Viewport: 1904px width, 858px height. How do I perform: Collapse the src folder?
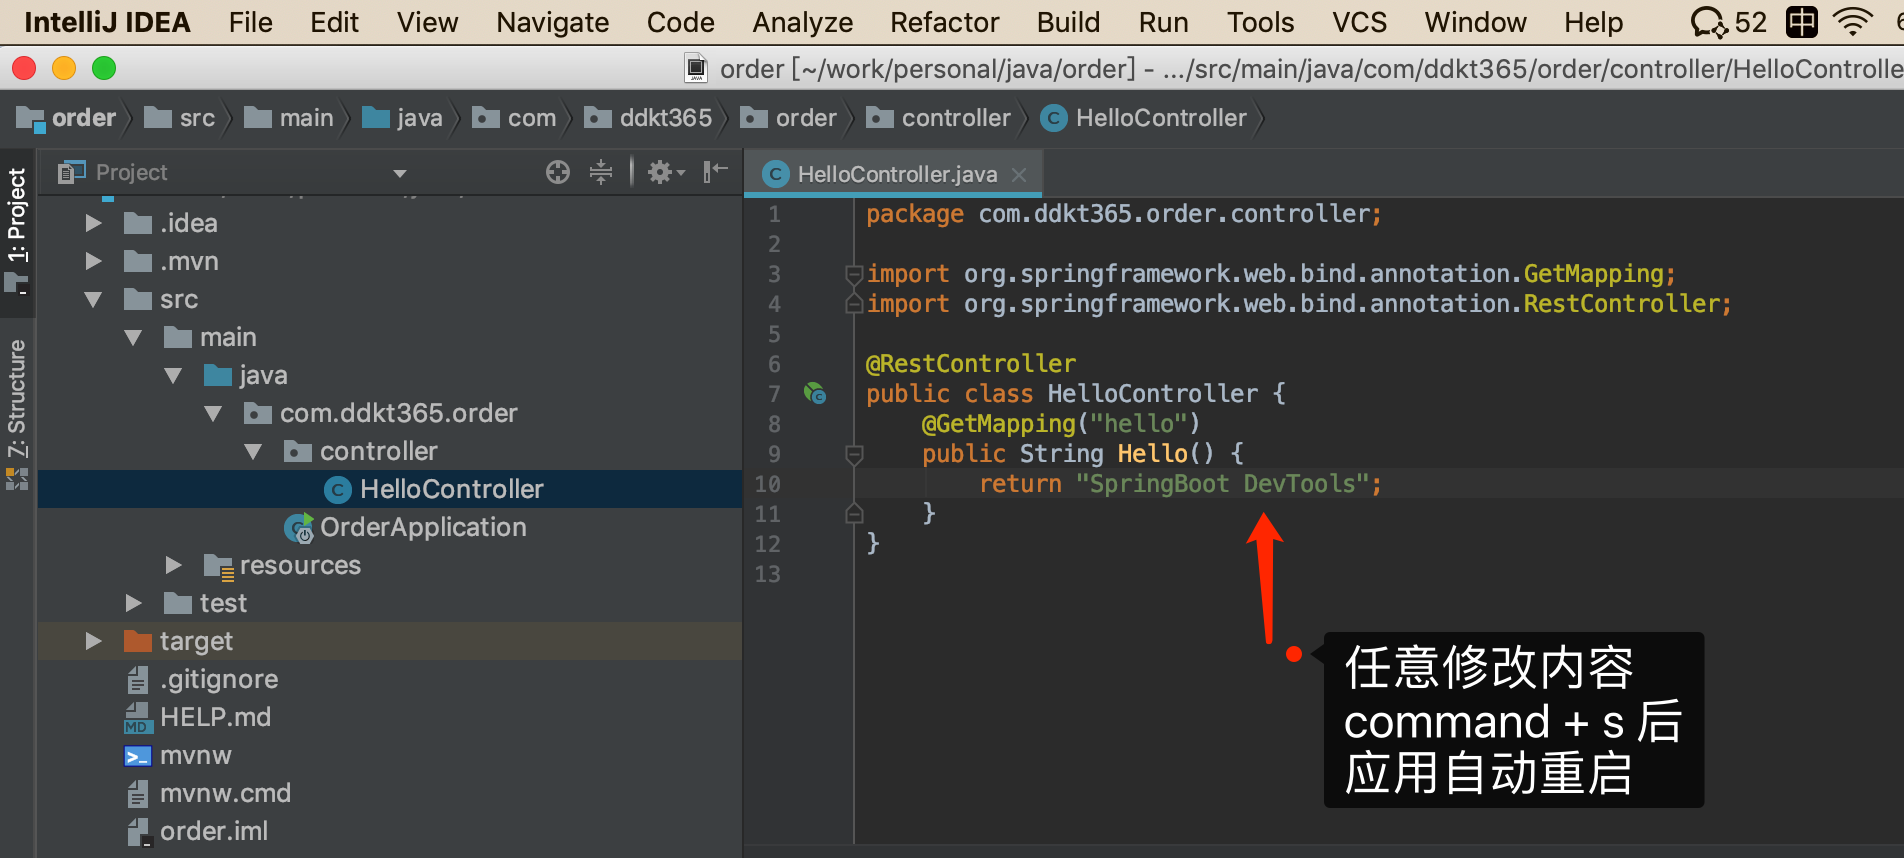click(93, 299)
